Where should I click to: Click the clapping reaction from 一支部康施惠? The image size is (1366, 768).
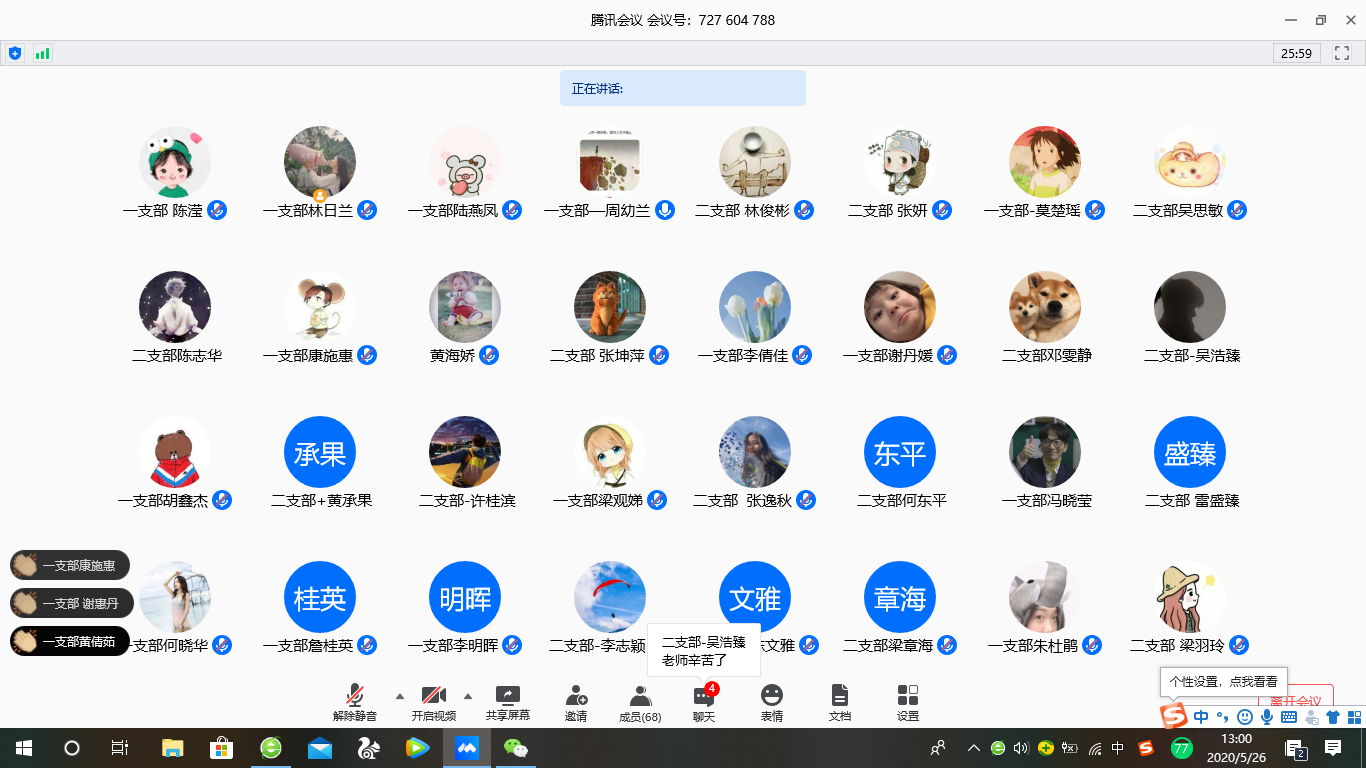[x=70, y=565]
